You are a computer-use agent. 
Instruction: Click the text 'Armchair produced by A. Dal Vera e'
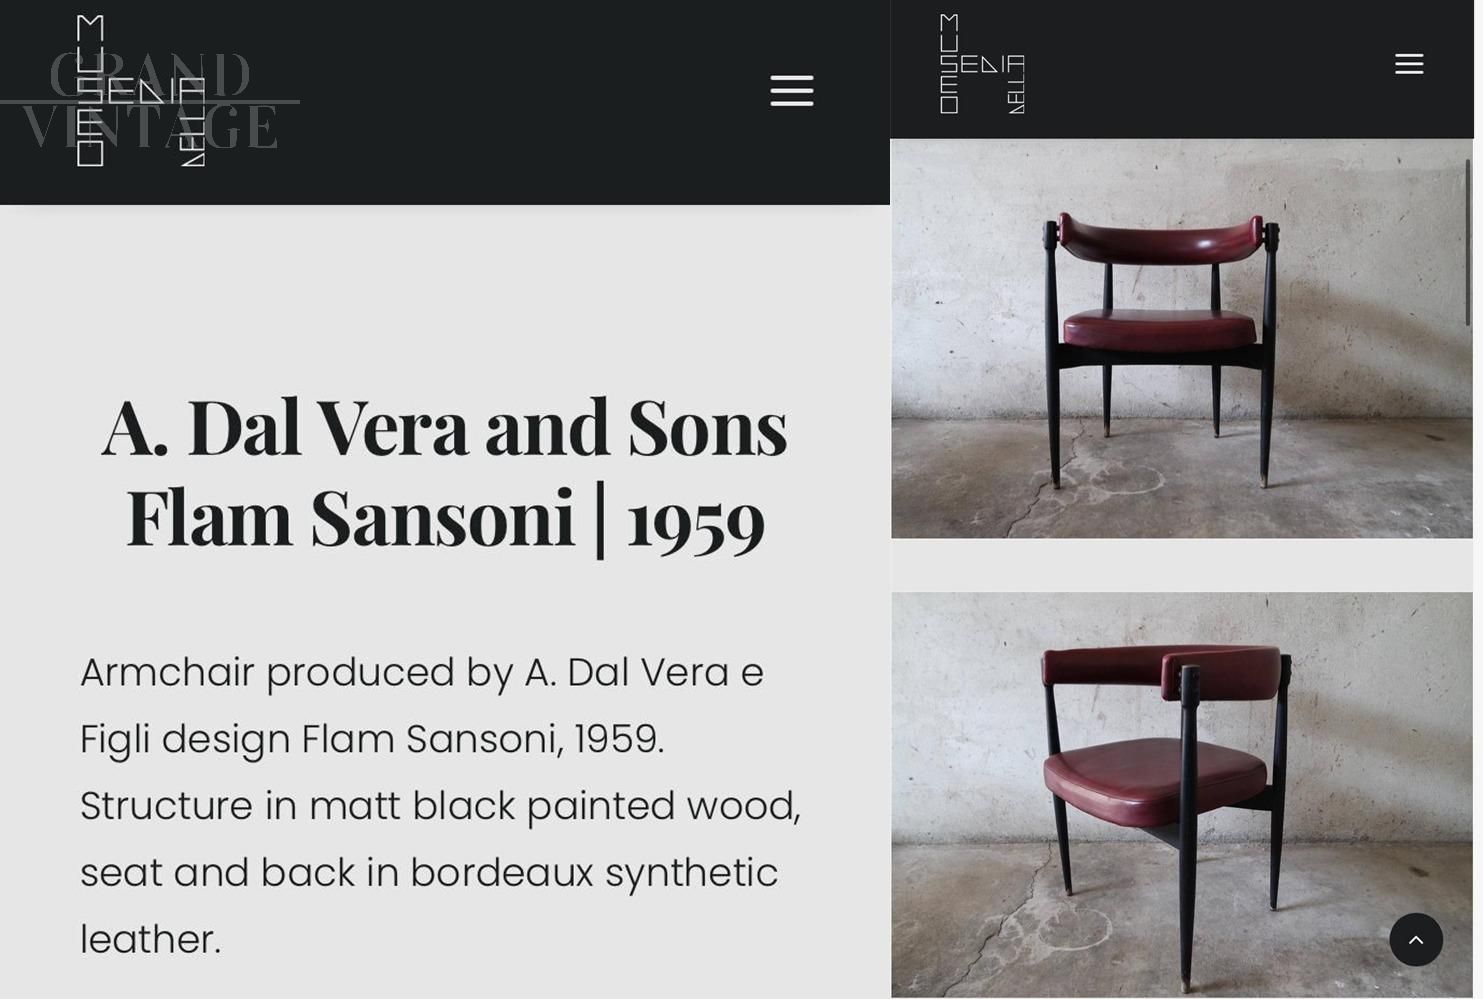(x=421, y=672)
